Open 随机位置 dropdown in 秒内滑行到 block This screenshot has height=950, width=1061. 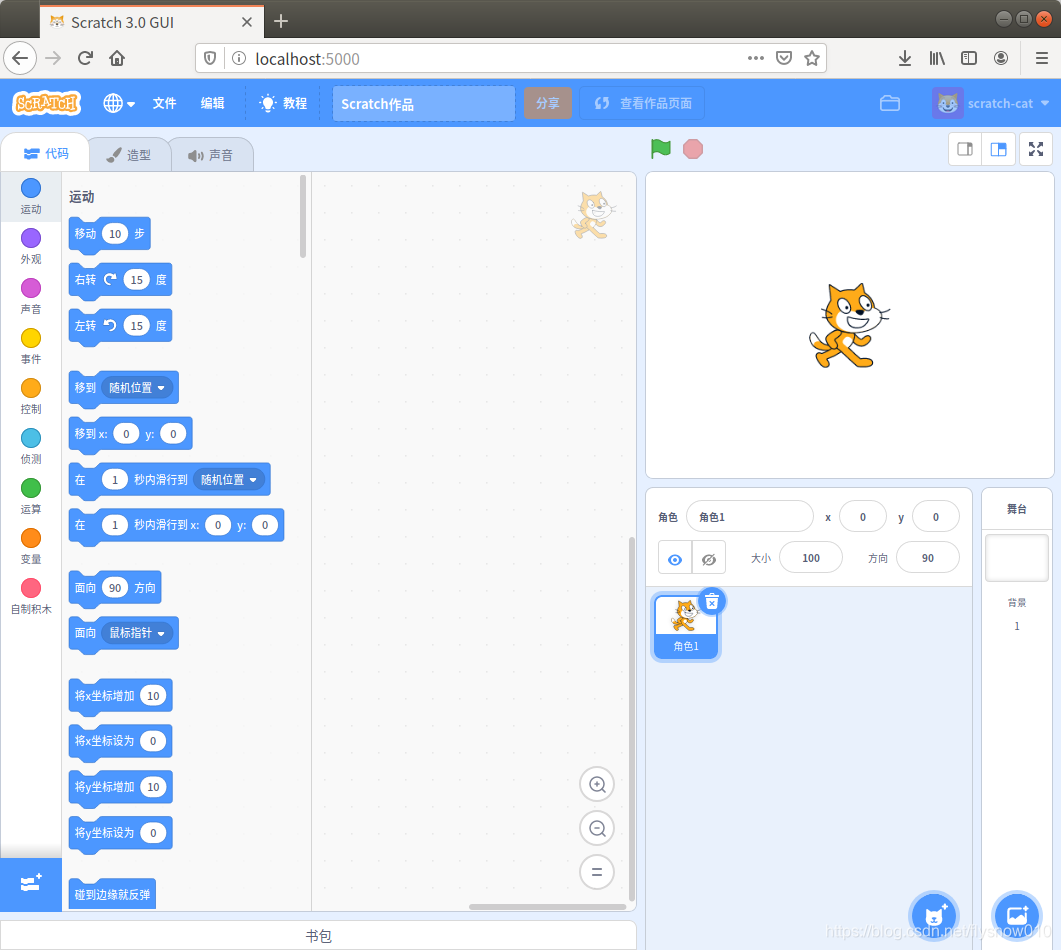[229, 480]
